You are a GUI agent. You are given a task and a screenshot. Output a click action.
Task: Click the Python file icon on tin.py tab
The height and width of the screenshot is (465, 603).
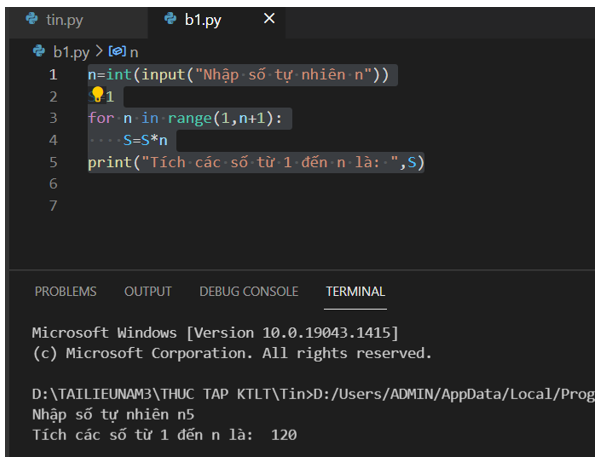(x=32, y=20)
